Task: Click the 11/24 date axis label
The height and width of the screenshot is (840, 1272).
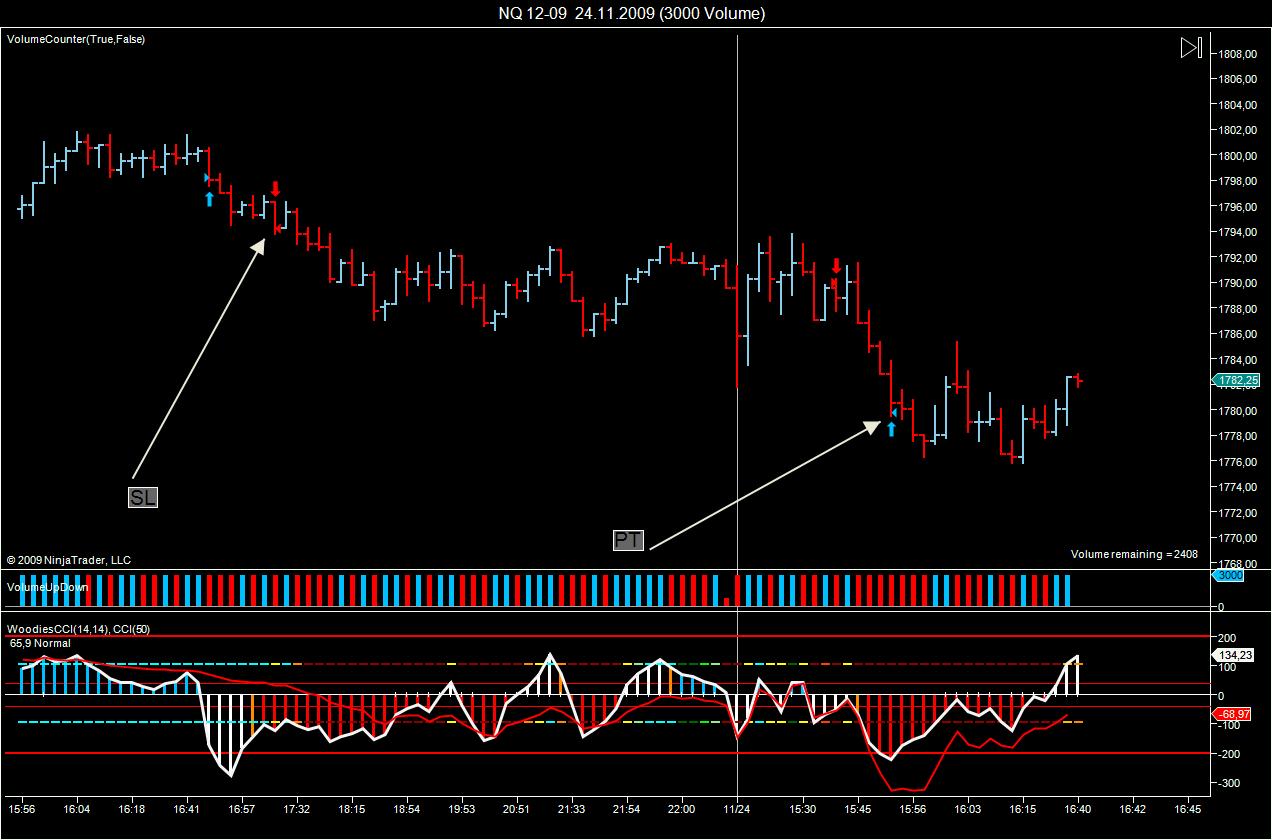Action: 737,807
